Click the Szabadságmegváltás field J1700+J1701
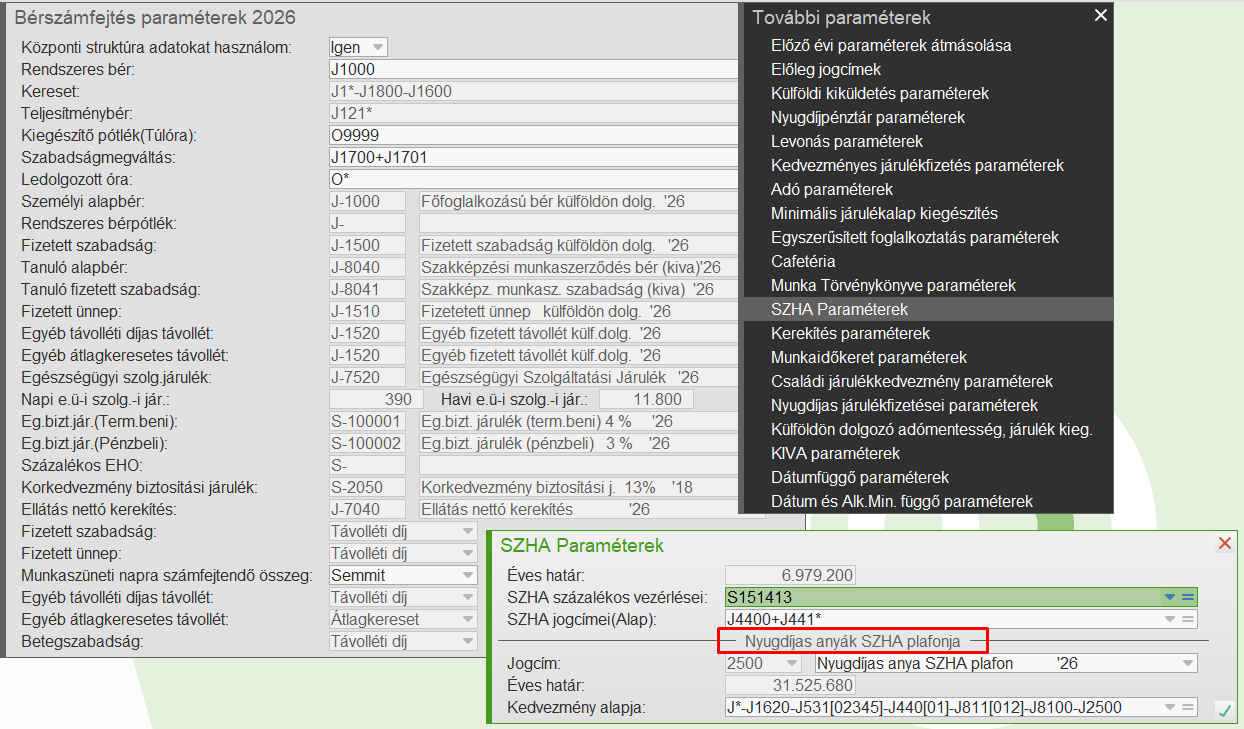The width and height of the screenshot is (1244, 729). coord(532,158)
